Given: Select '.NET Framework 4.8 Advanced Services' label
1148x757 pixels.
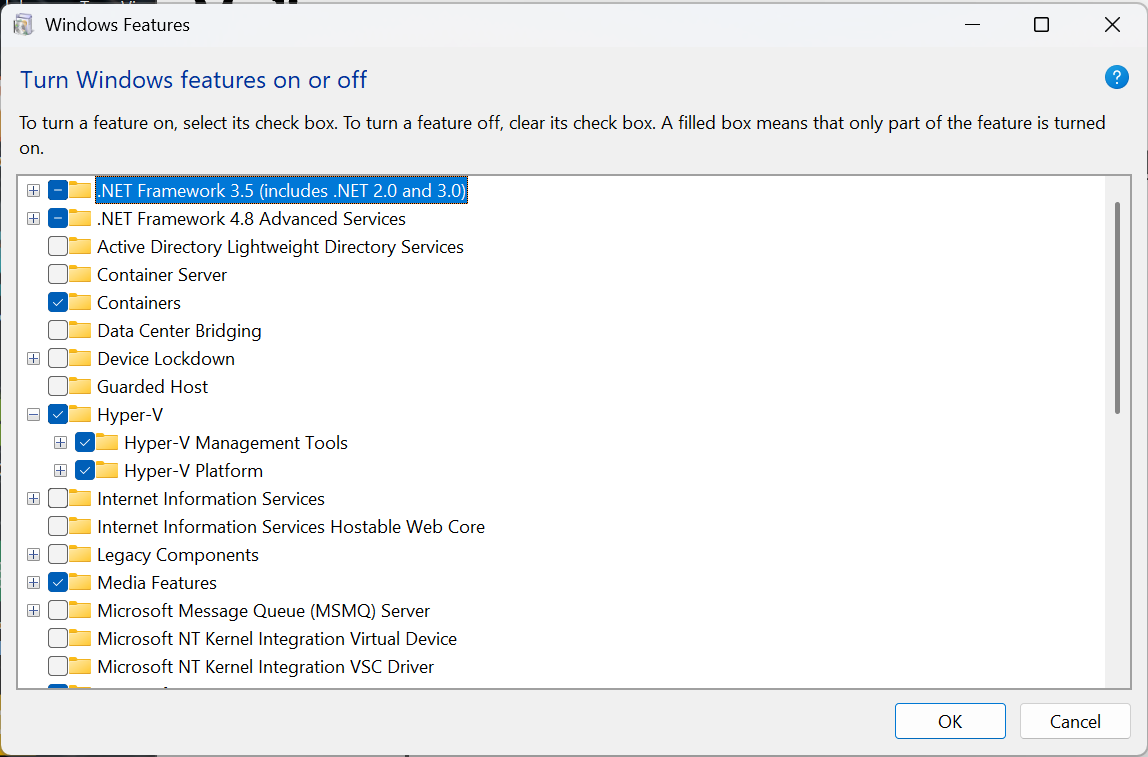Looking at the screenshot, I should [251, 218].
